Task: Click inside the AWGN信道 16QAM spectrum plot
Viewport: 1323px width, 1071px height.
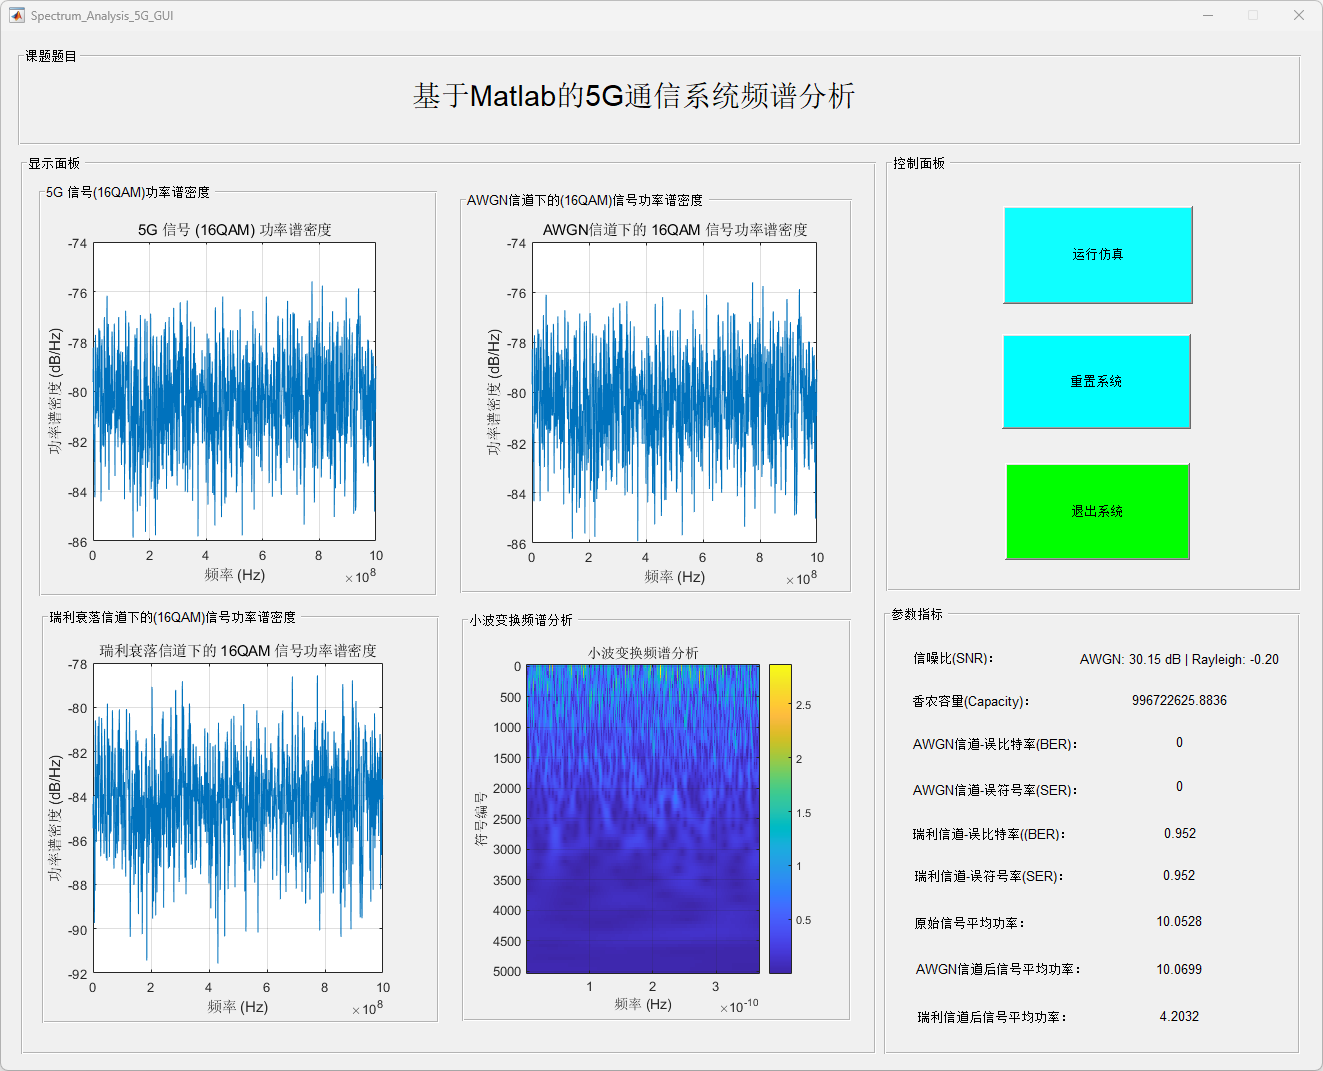Action: (x=674, y=393)
